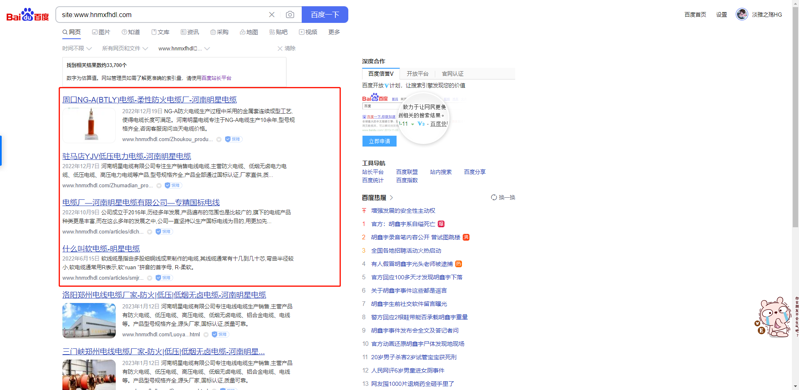Click the user avatar icon
The width and height of the screenshot is (799, 390).
click(742, 14)
